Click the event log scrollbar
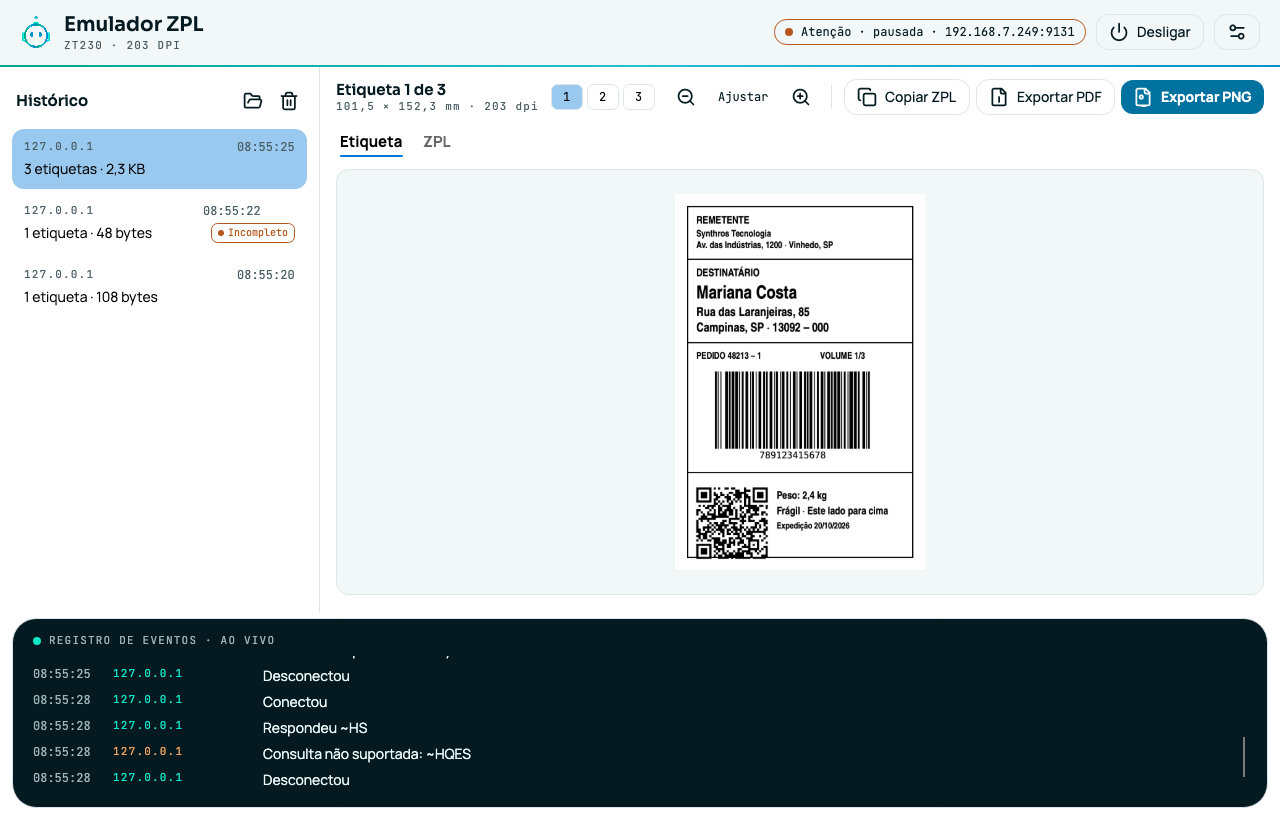This screenshot has height=820, width=1280. (1244, 757)
